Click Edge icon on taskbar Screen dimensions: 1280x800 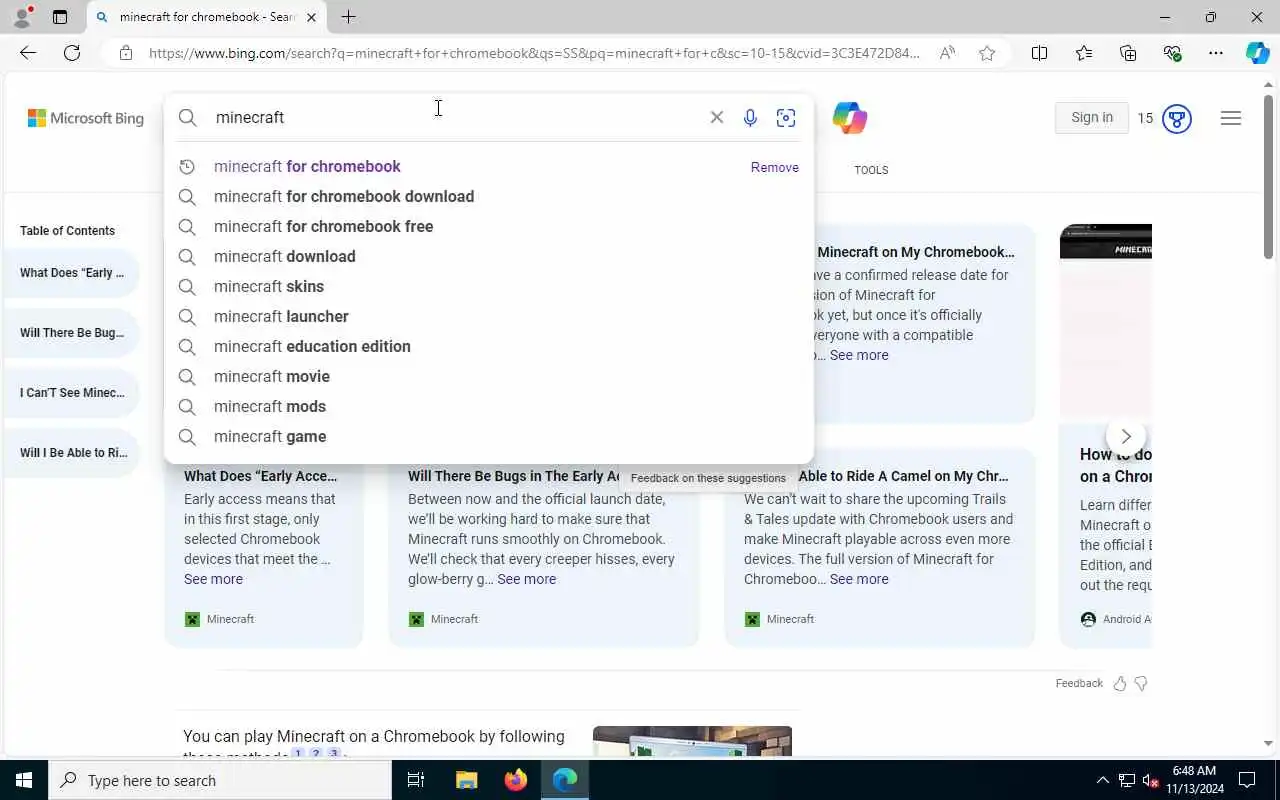click(x=565, y=780)
